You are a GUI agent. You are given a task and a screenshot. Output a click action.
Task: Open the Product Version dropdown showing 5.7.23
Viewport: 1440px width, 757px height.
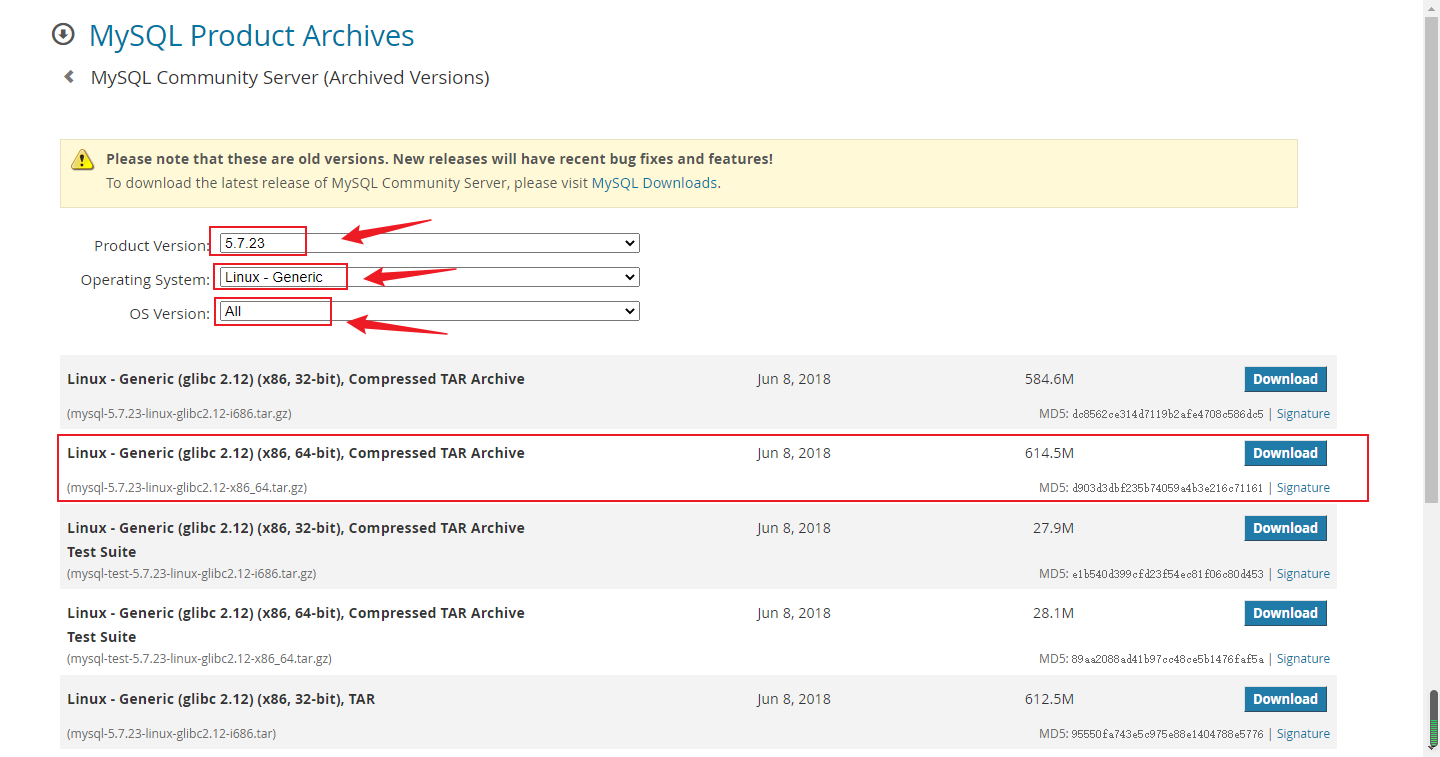(x=429, y=243)
